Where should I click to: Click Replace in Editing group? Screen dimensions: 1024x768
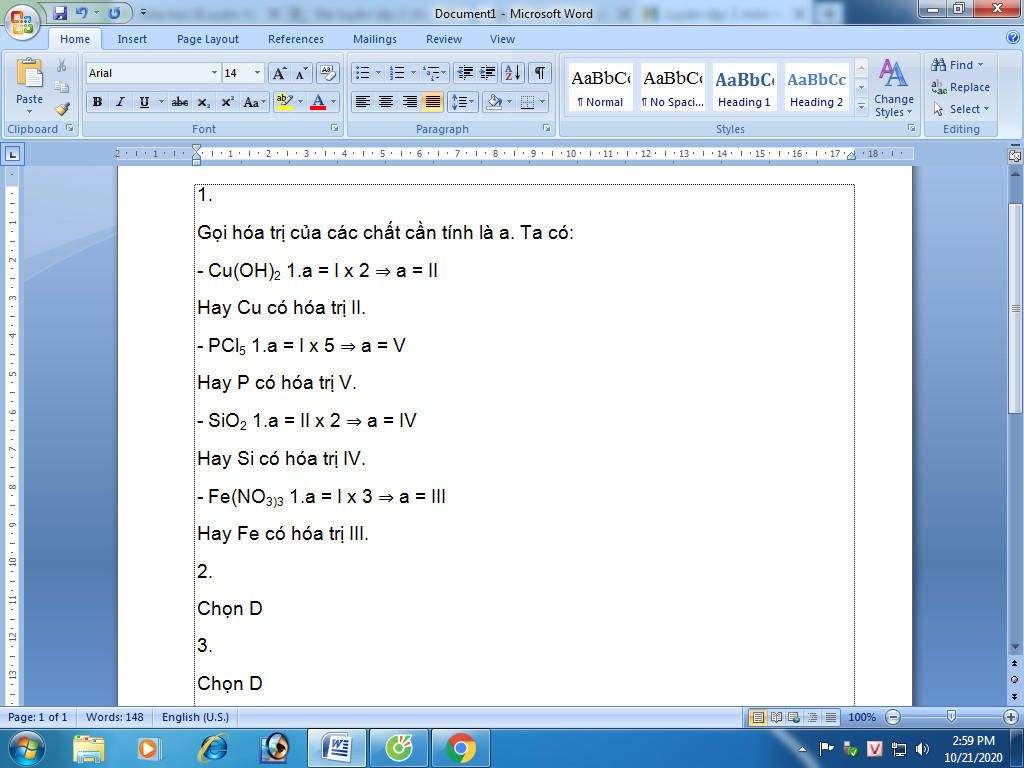(961, 87)
